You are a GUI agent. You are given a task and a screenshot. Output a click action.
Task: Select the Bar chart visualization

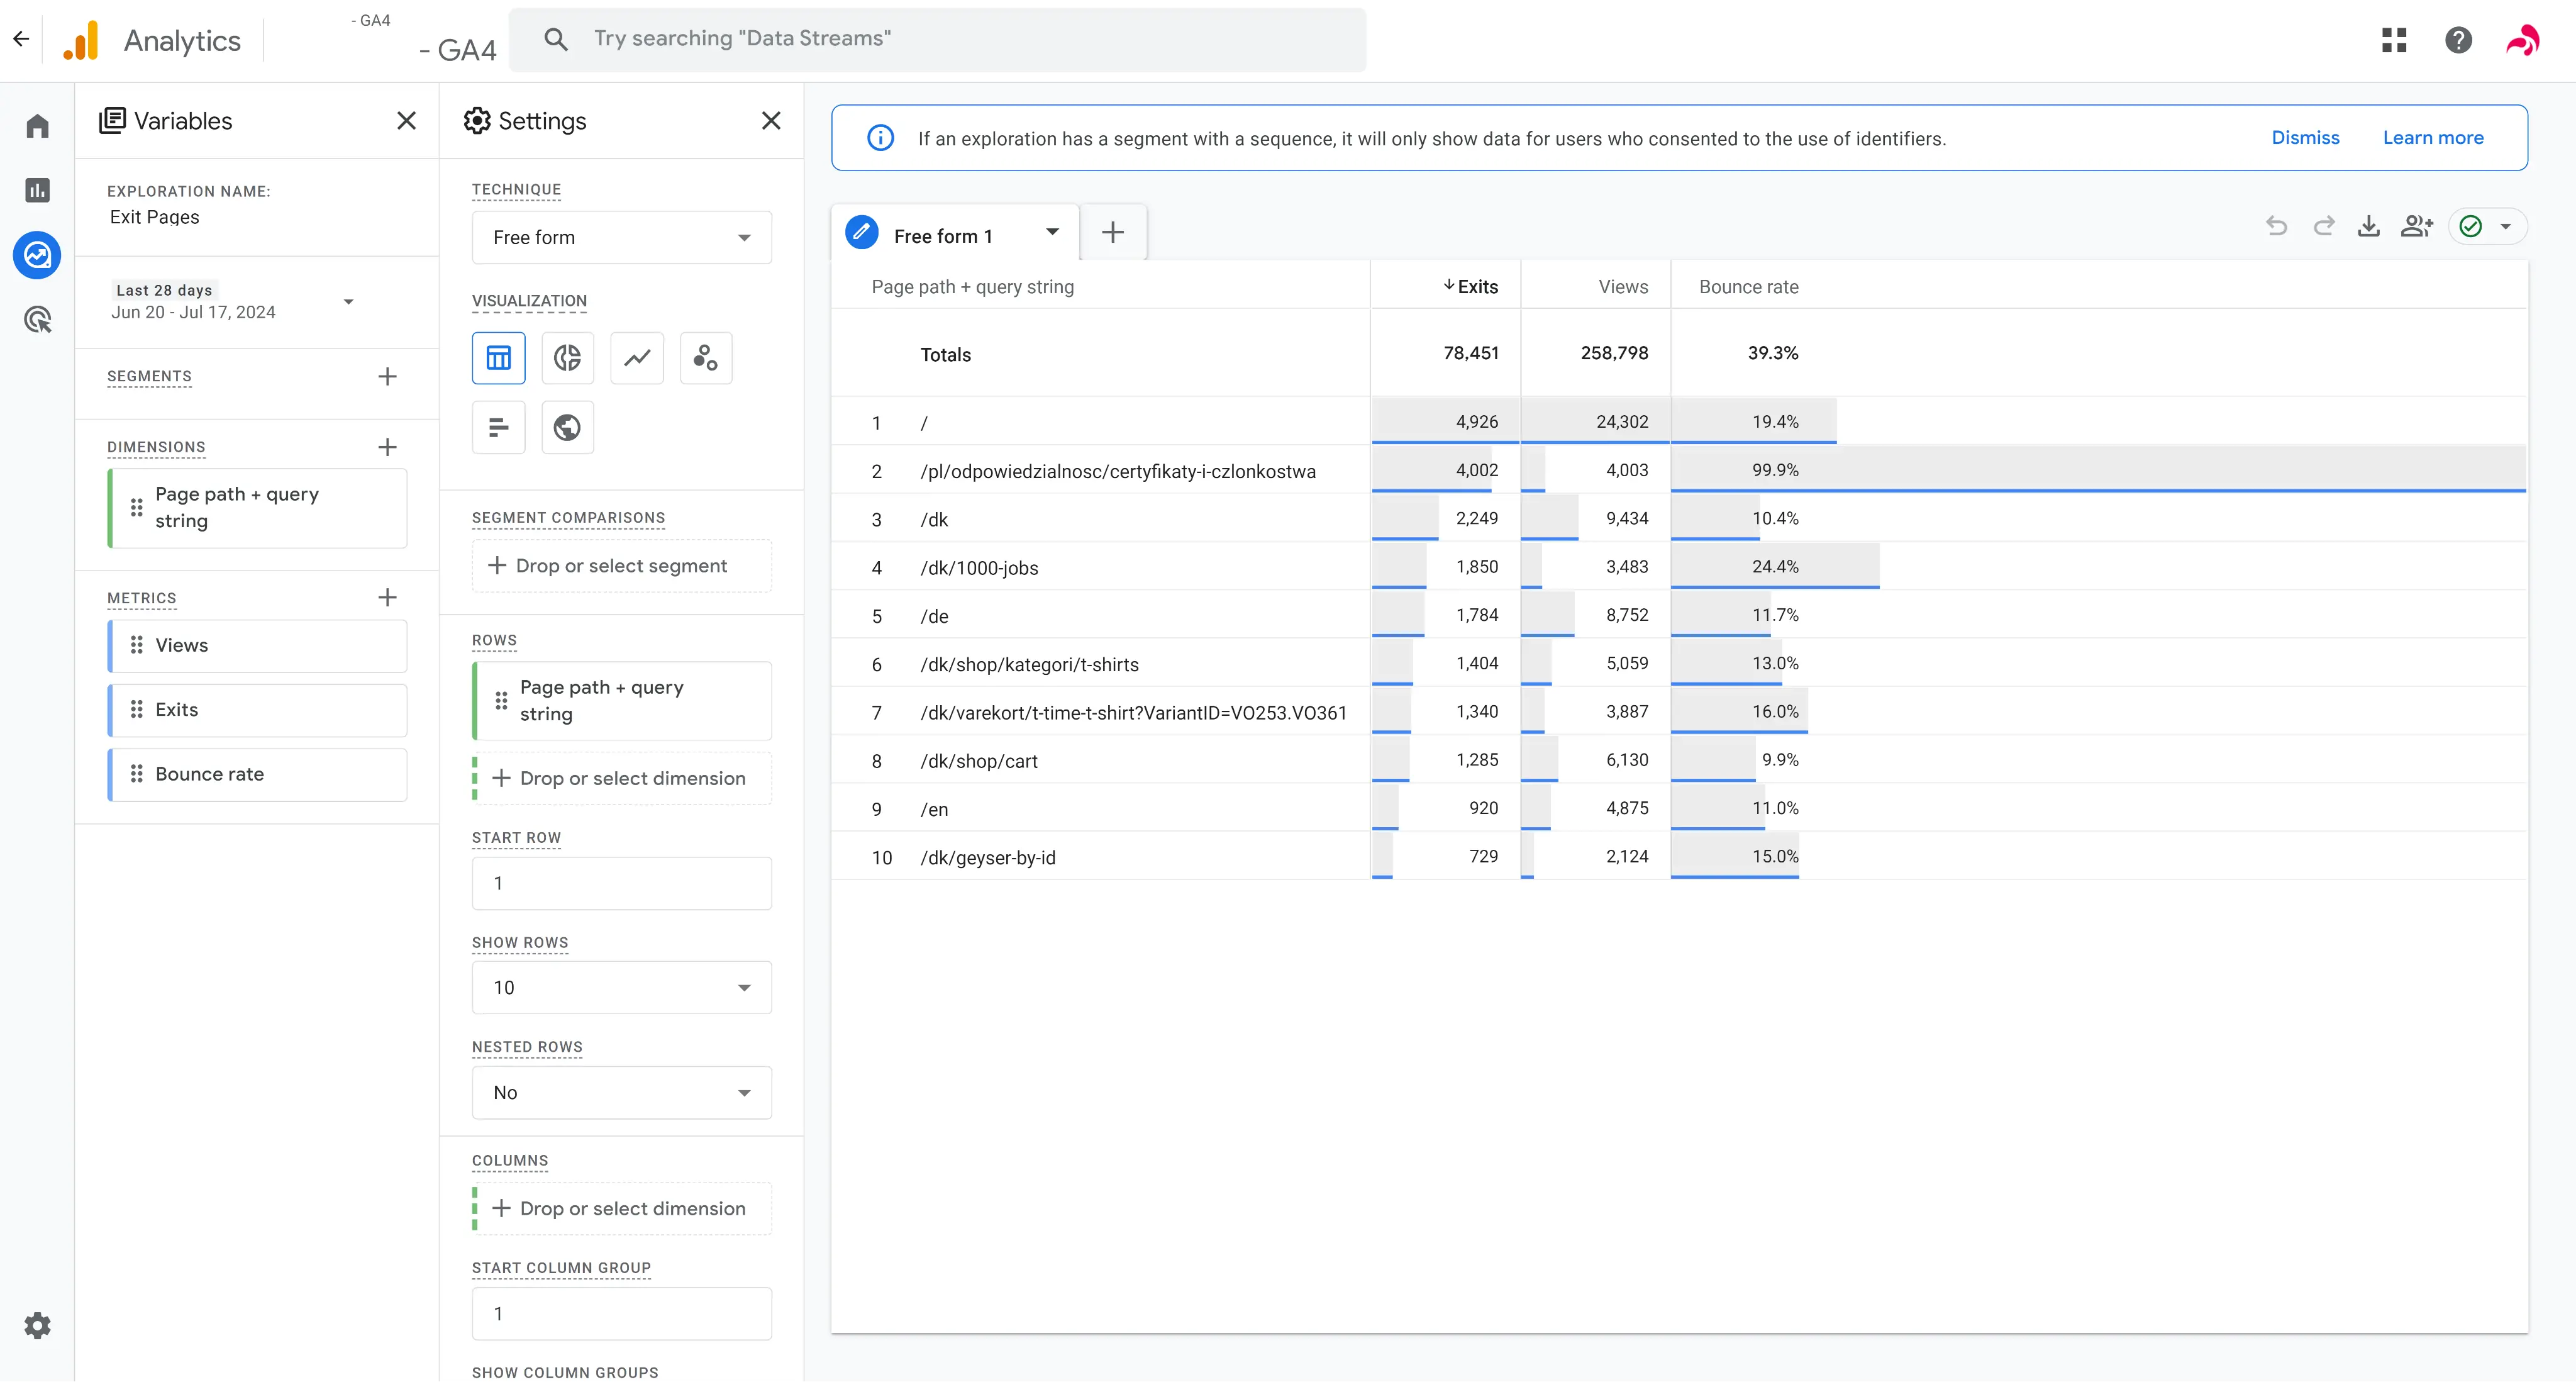pyautogui.click(x=498, y=428)
